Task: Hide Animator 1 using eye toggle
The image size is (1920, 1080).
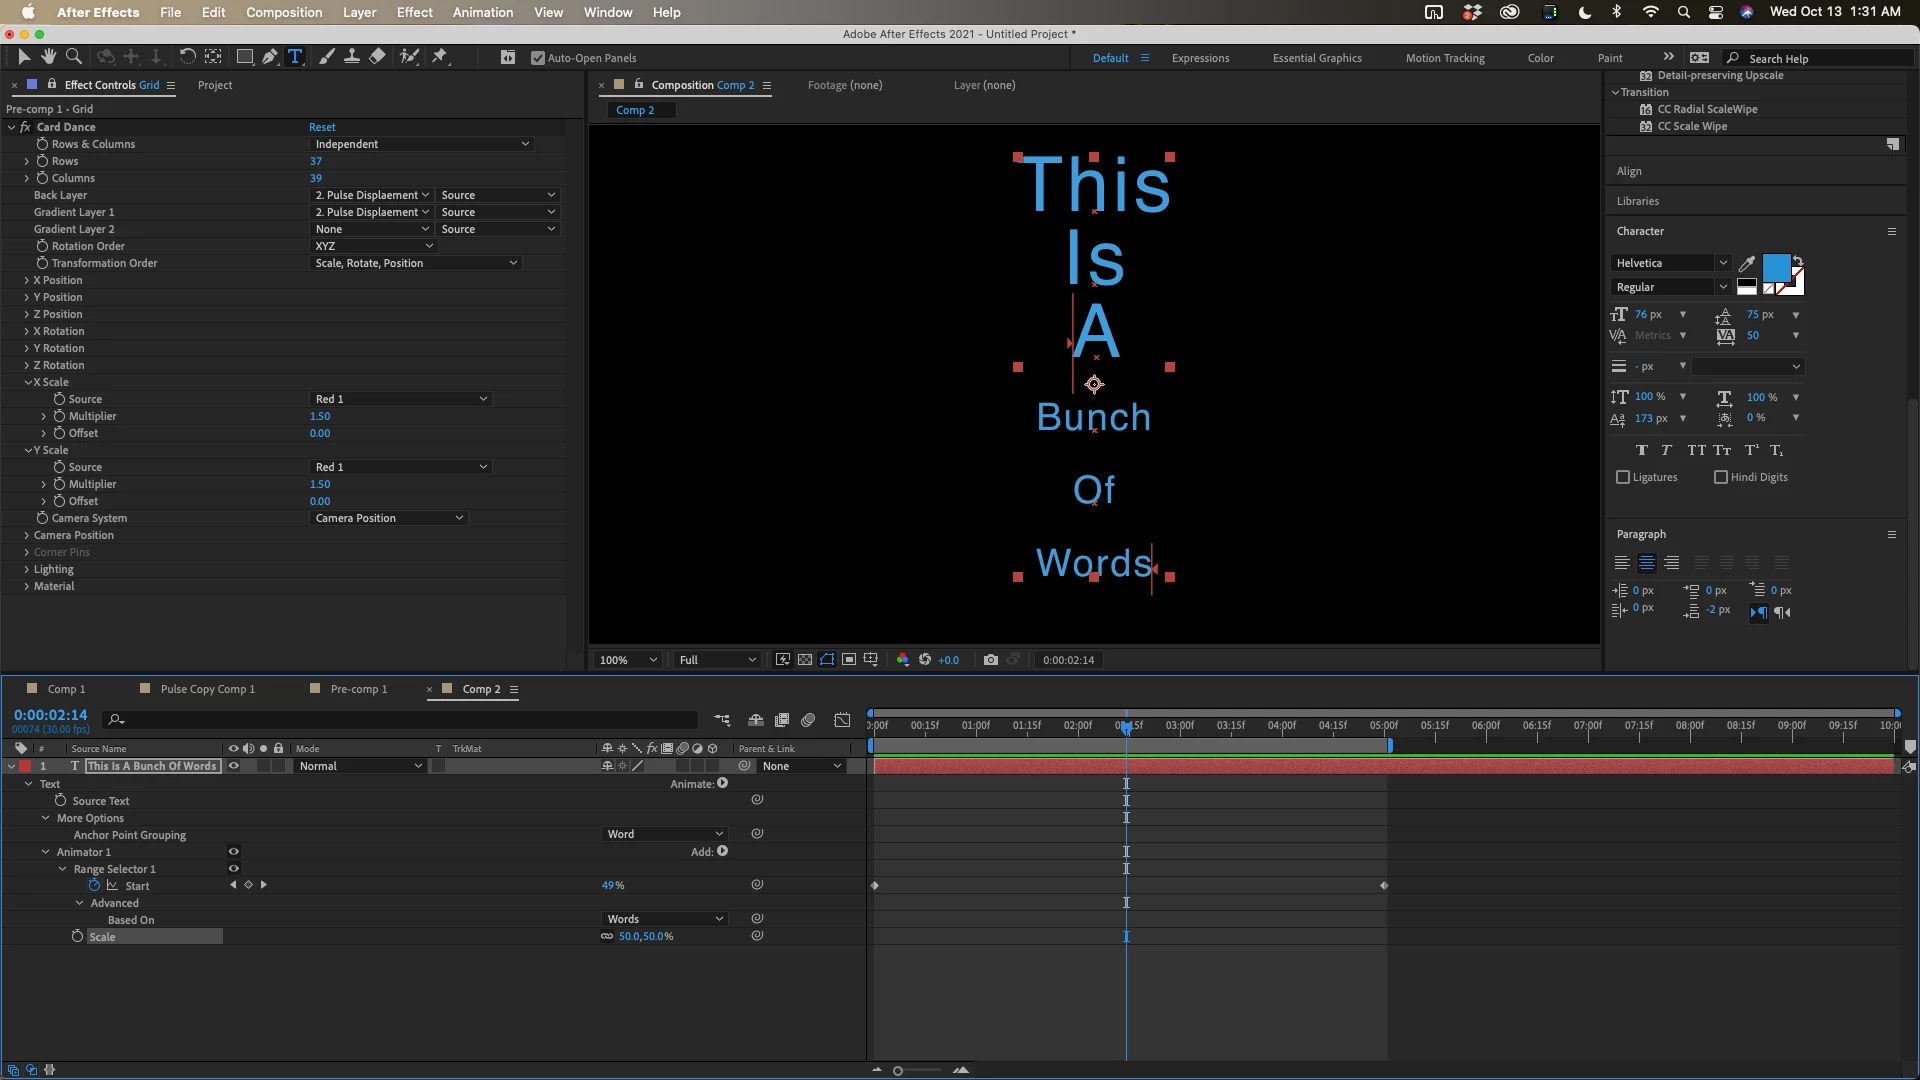Action: [x=233, y=852]
